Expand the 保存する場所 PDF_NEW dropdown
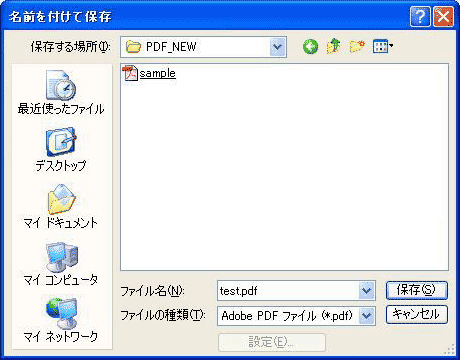This screenshot has width=460, height=360. coord(277,47)
